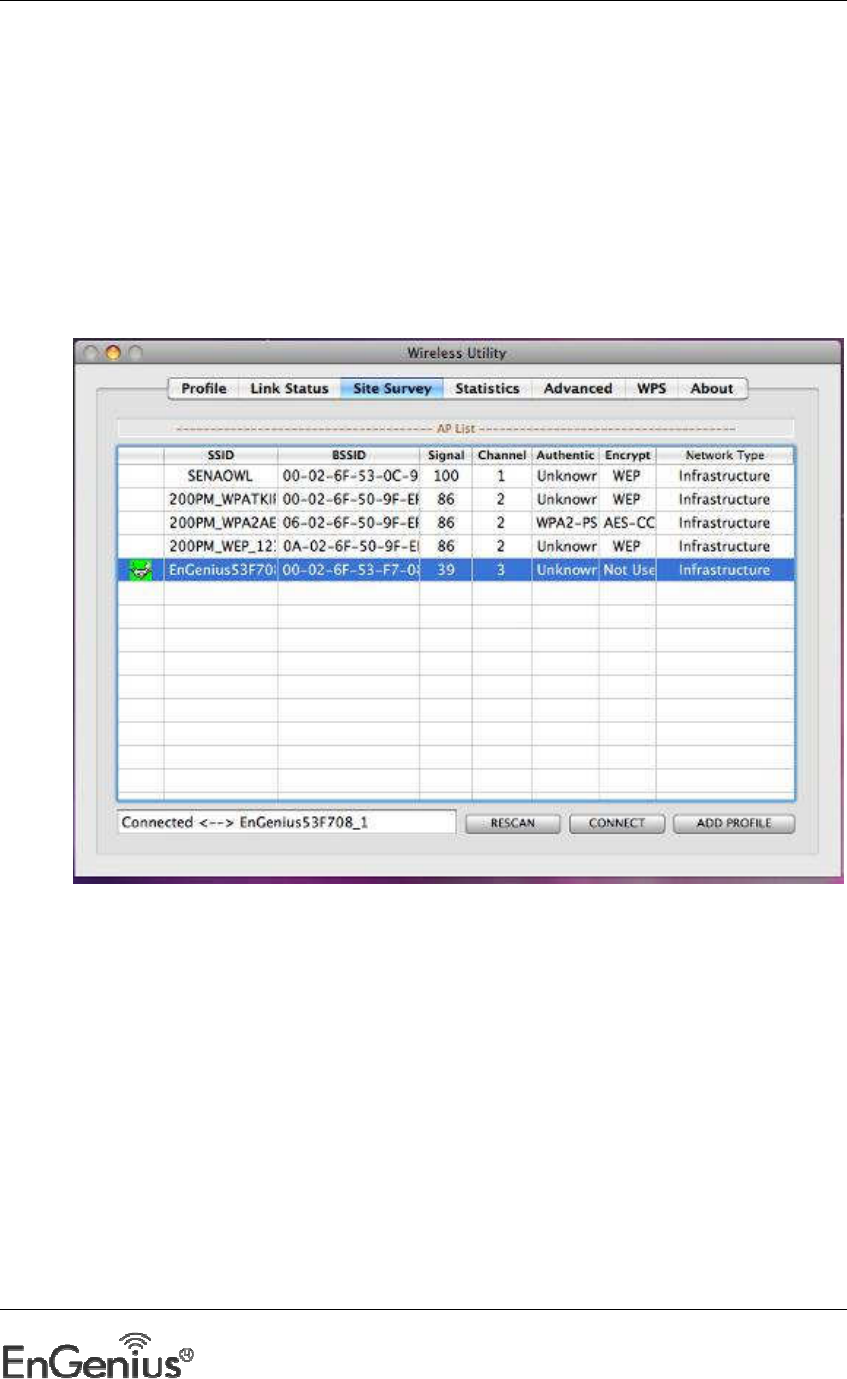Select the 200PM_WEP_12 network row

point(456,547)
